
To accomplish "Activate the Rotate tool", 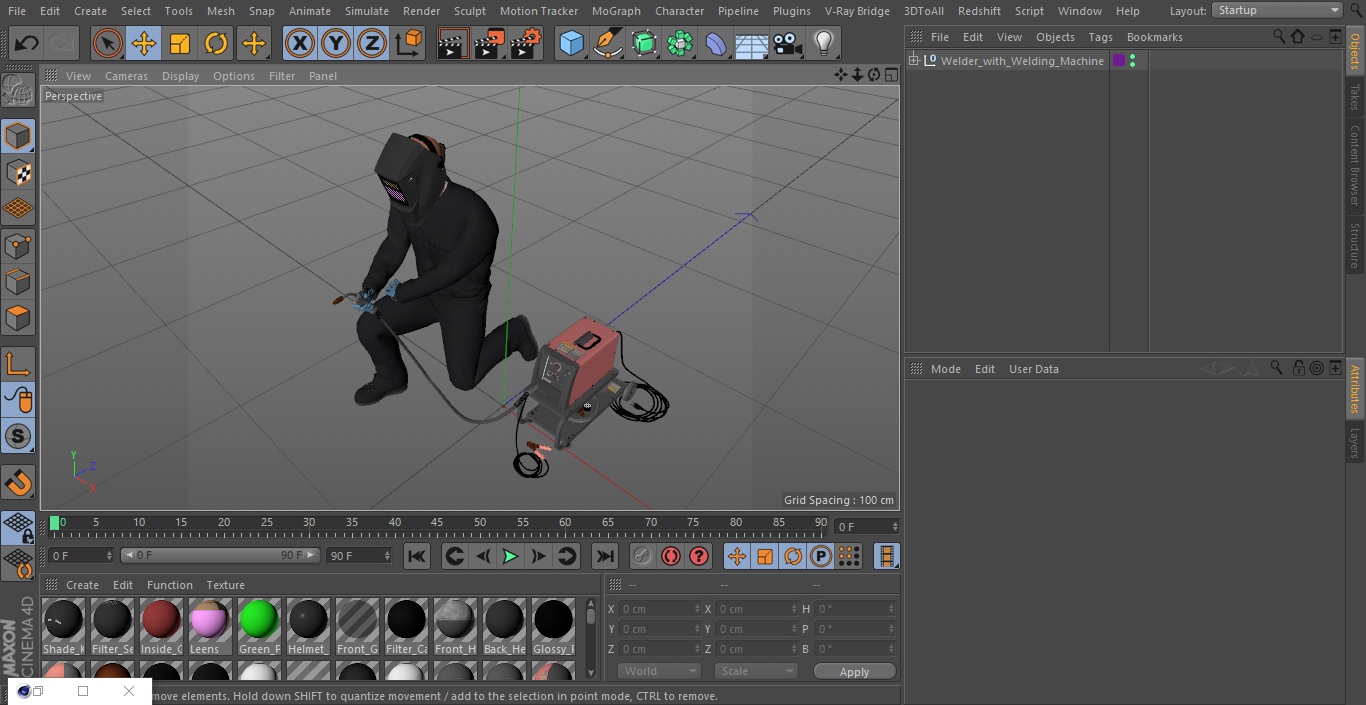I will (216, 43).
